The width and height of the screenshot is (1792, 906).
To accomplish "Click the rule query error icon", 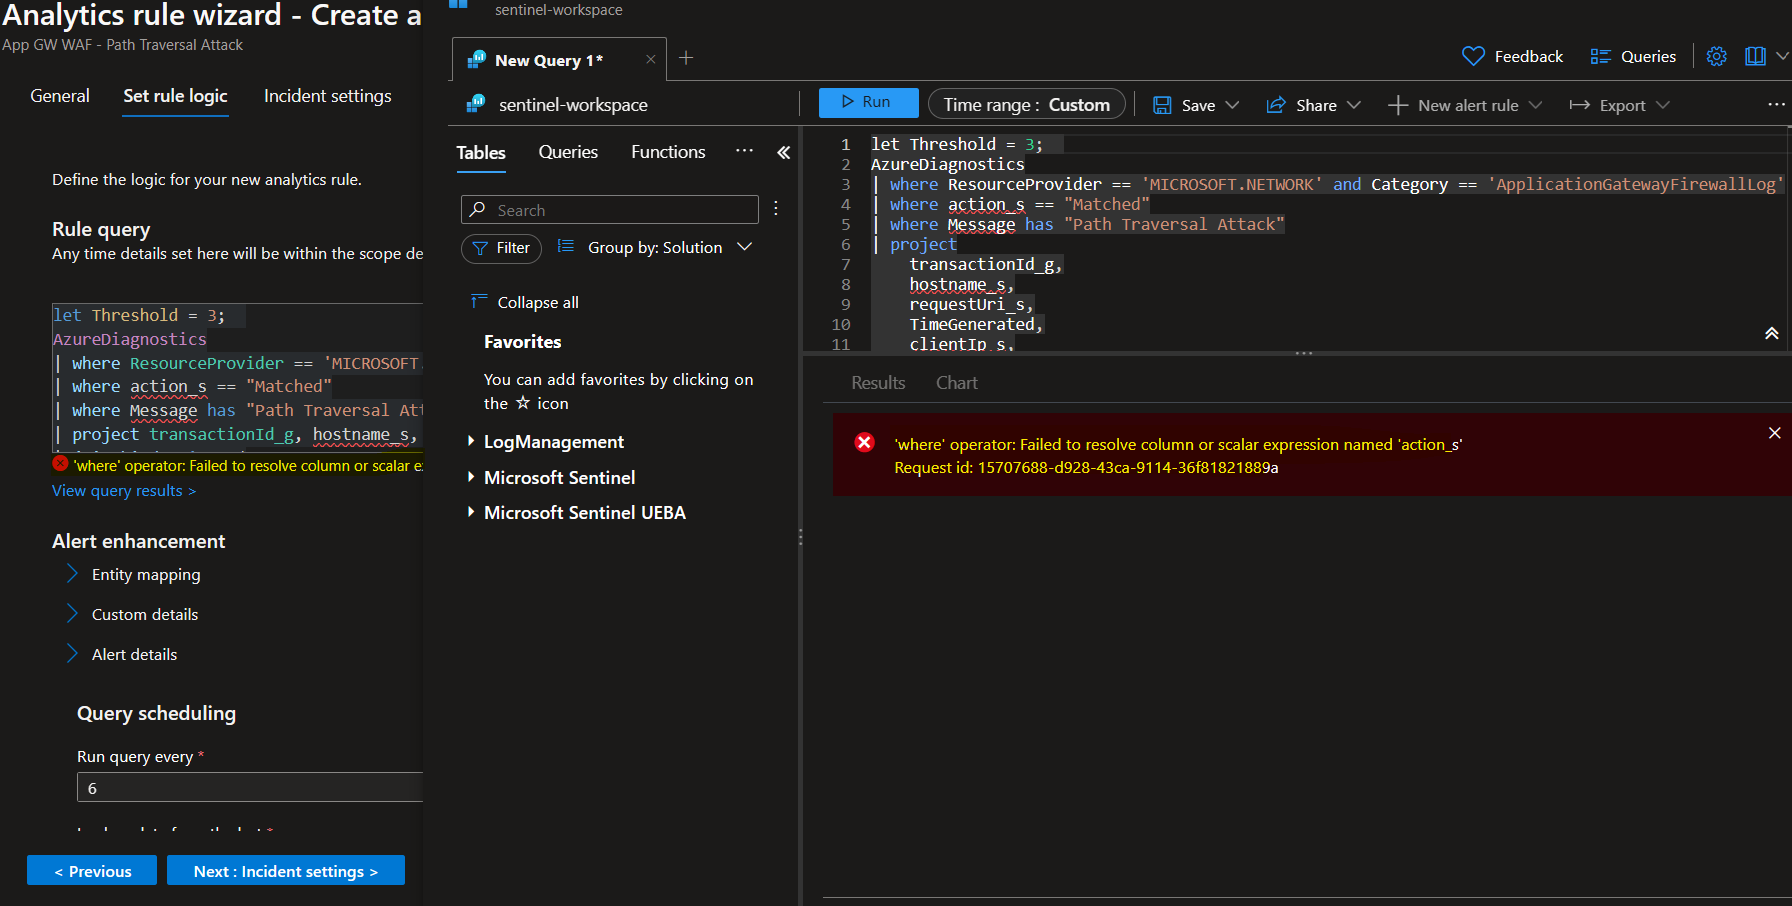I will click(60, 464).
